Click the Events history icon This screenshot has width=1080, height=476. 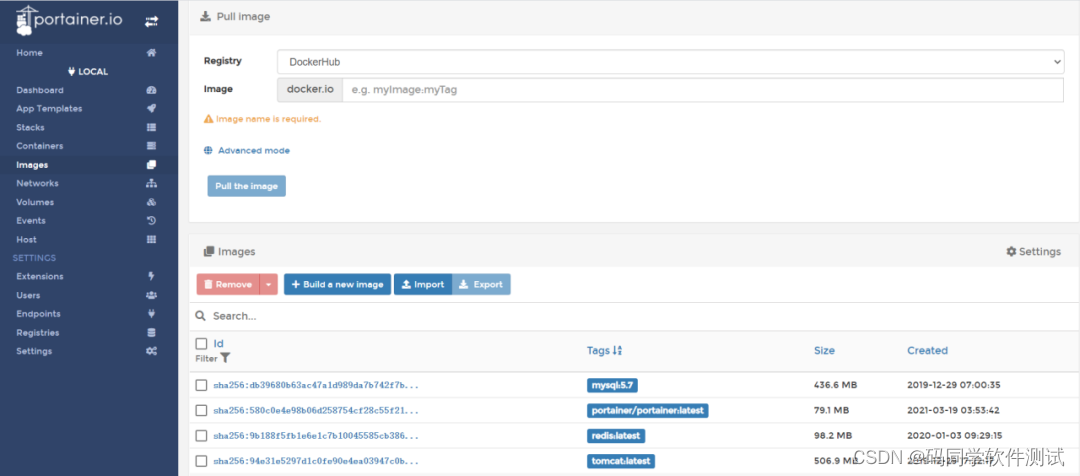coord(152,220)
